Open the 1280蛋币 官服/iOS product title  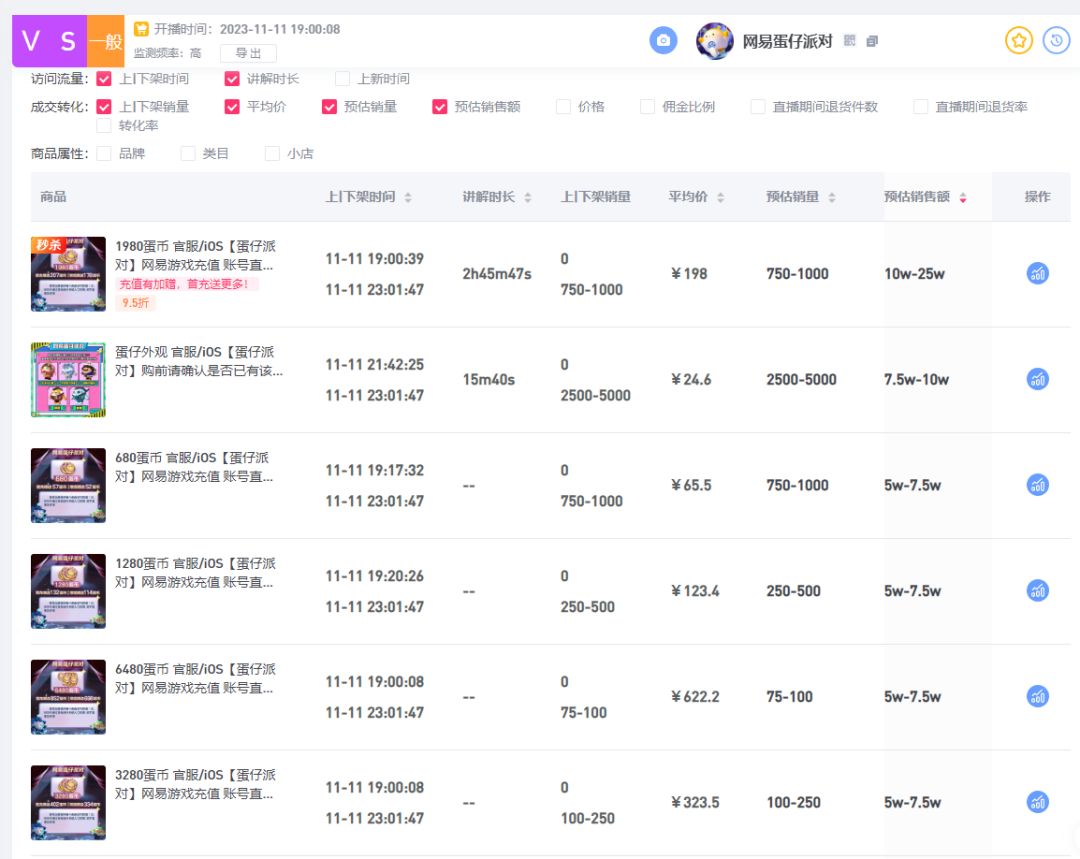click(x=196, y=573)
